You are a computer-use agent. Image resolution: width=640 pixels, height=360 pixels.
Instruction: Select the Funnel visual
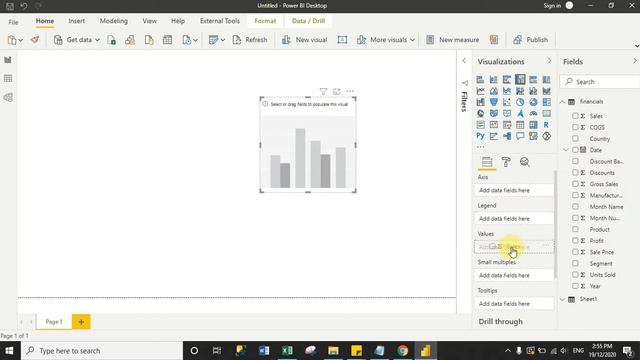coord(493,102)
